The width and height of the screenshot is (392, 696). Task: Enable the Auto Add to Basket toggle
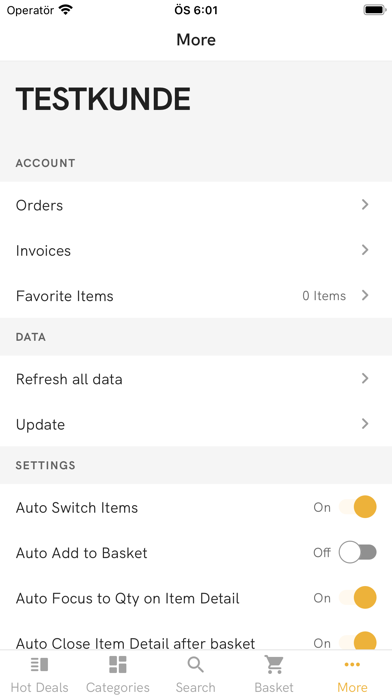pos(358,553)
